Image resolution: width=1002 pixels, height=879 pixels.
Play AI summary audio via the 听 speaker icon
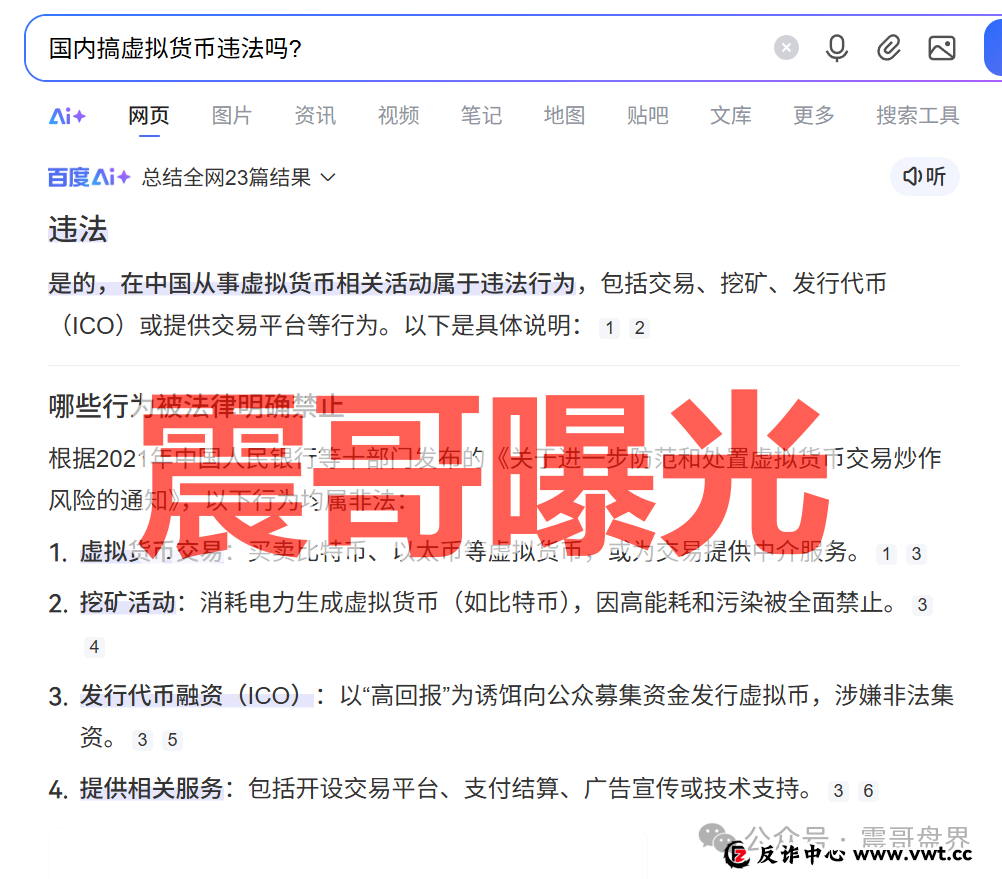coord(924,176)
